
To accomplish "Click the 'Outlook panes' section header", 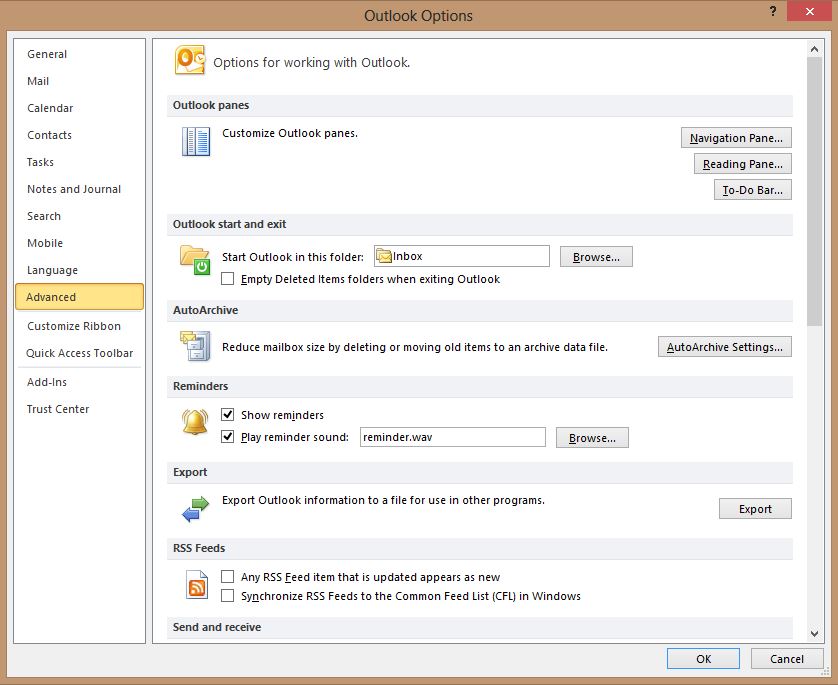I will [211, 105].
